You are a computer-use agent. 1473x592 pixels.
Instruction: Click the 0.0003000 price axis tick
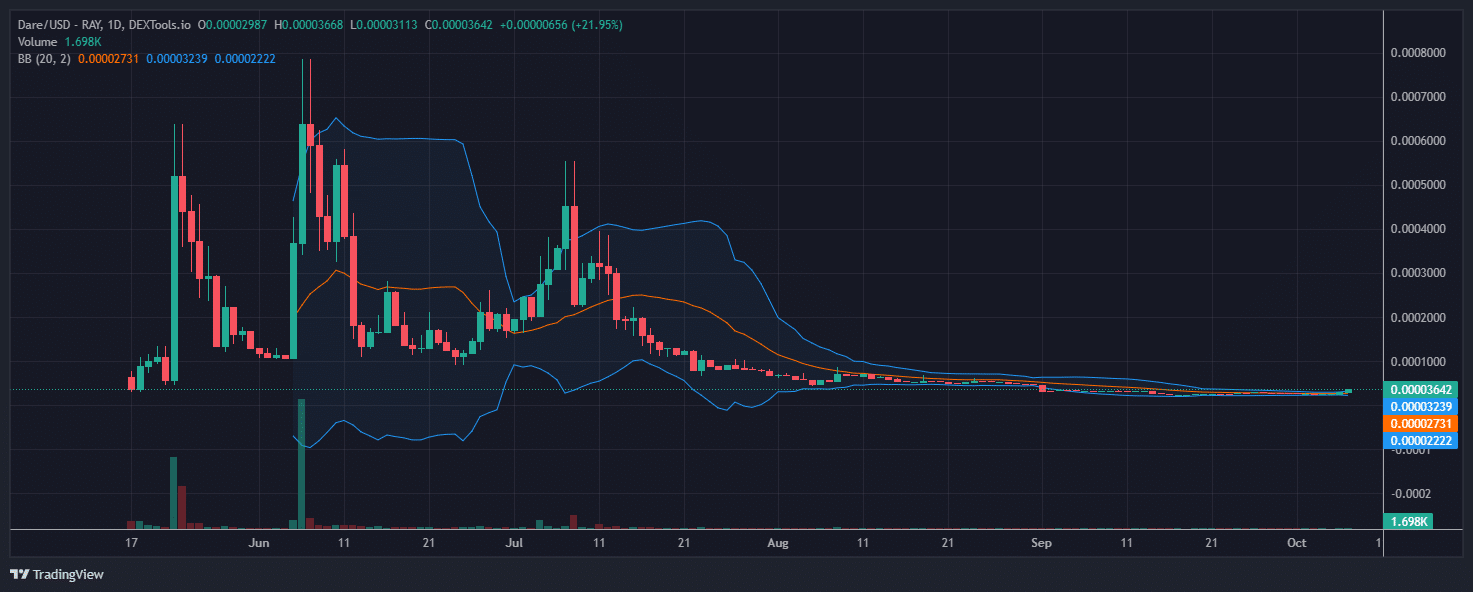(1417, 273)
